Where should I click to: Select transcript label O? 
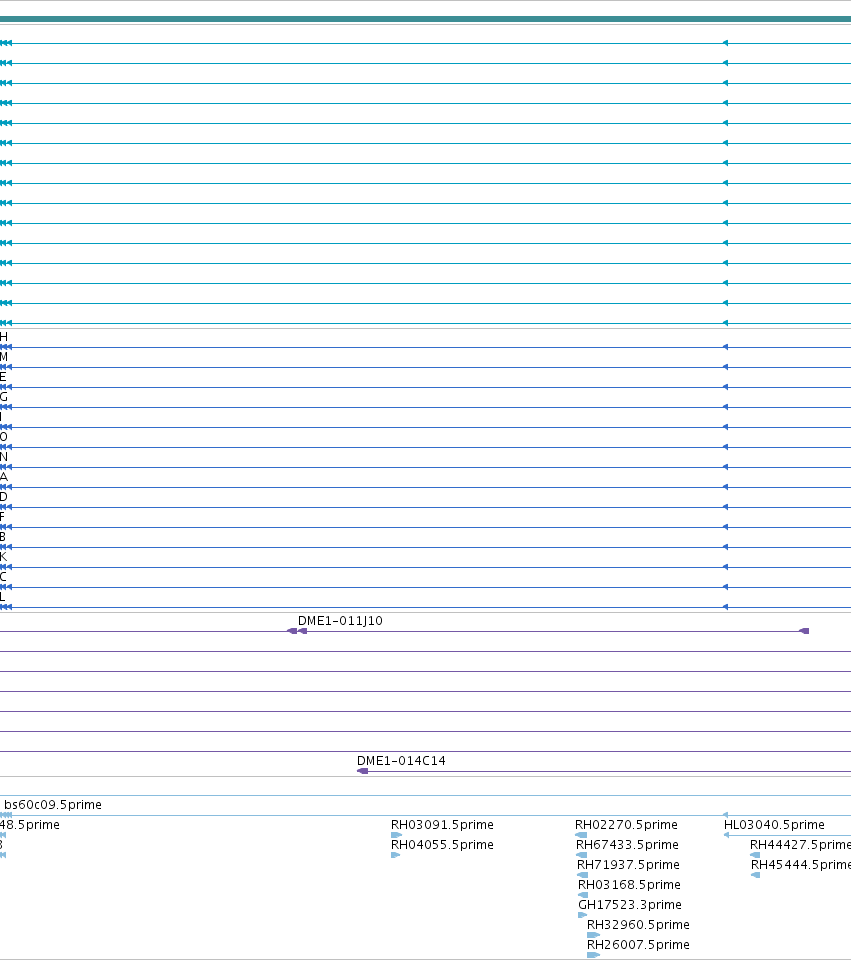[x=4, y=437]
